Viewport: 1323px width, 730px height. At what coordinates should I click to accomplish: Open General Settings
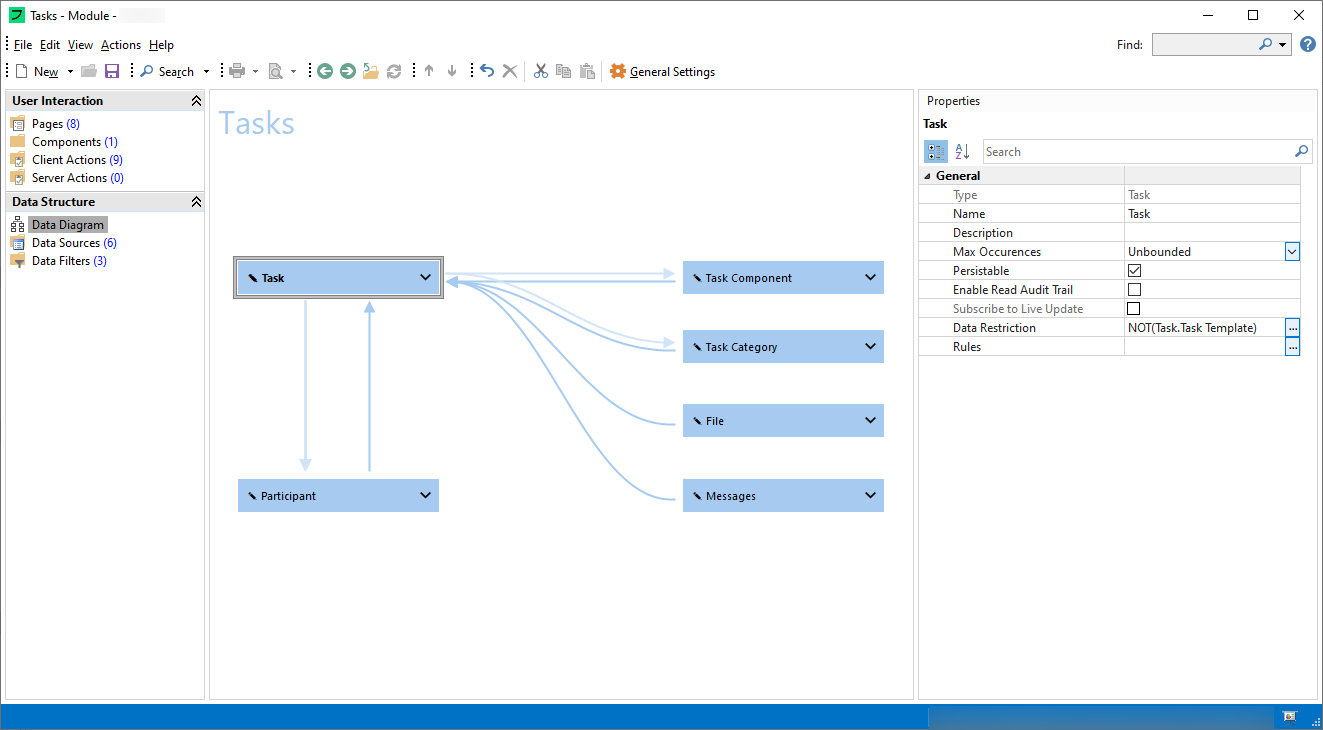[663, 72]
